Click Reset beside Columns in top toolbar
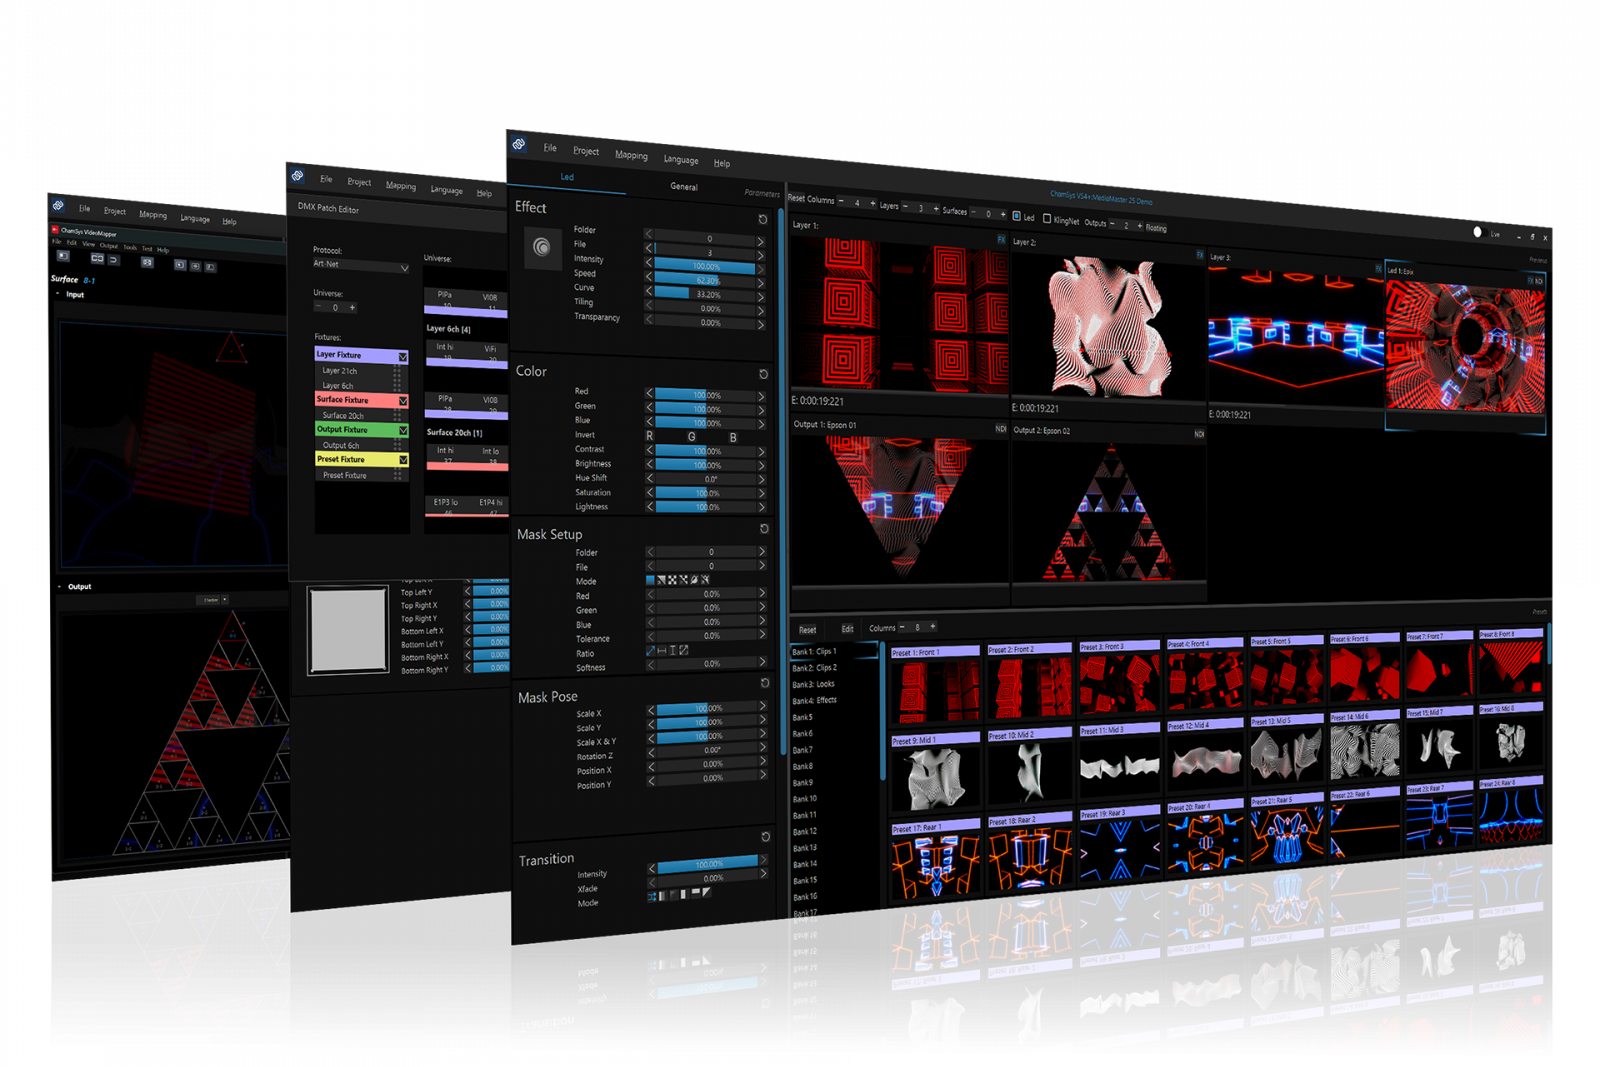Image resolution: width=1600 pixels, height=1067 pixels. (796, 198)
